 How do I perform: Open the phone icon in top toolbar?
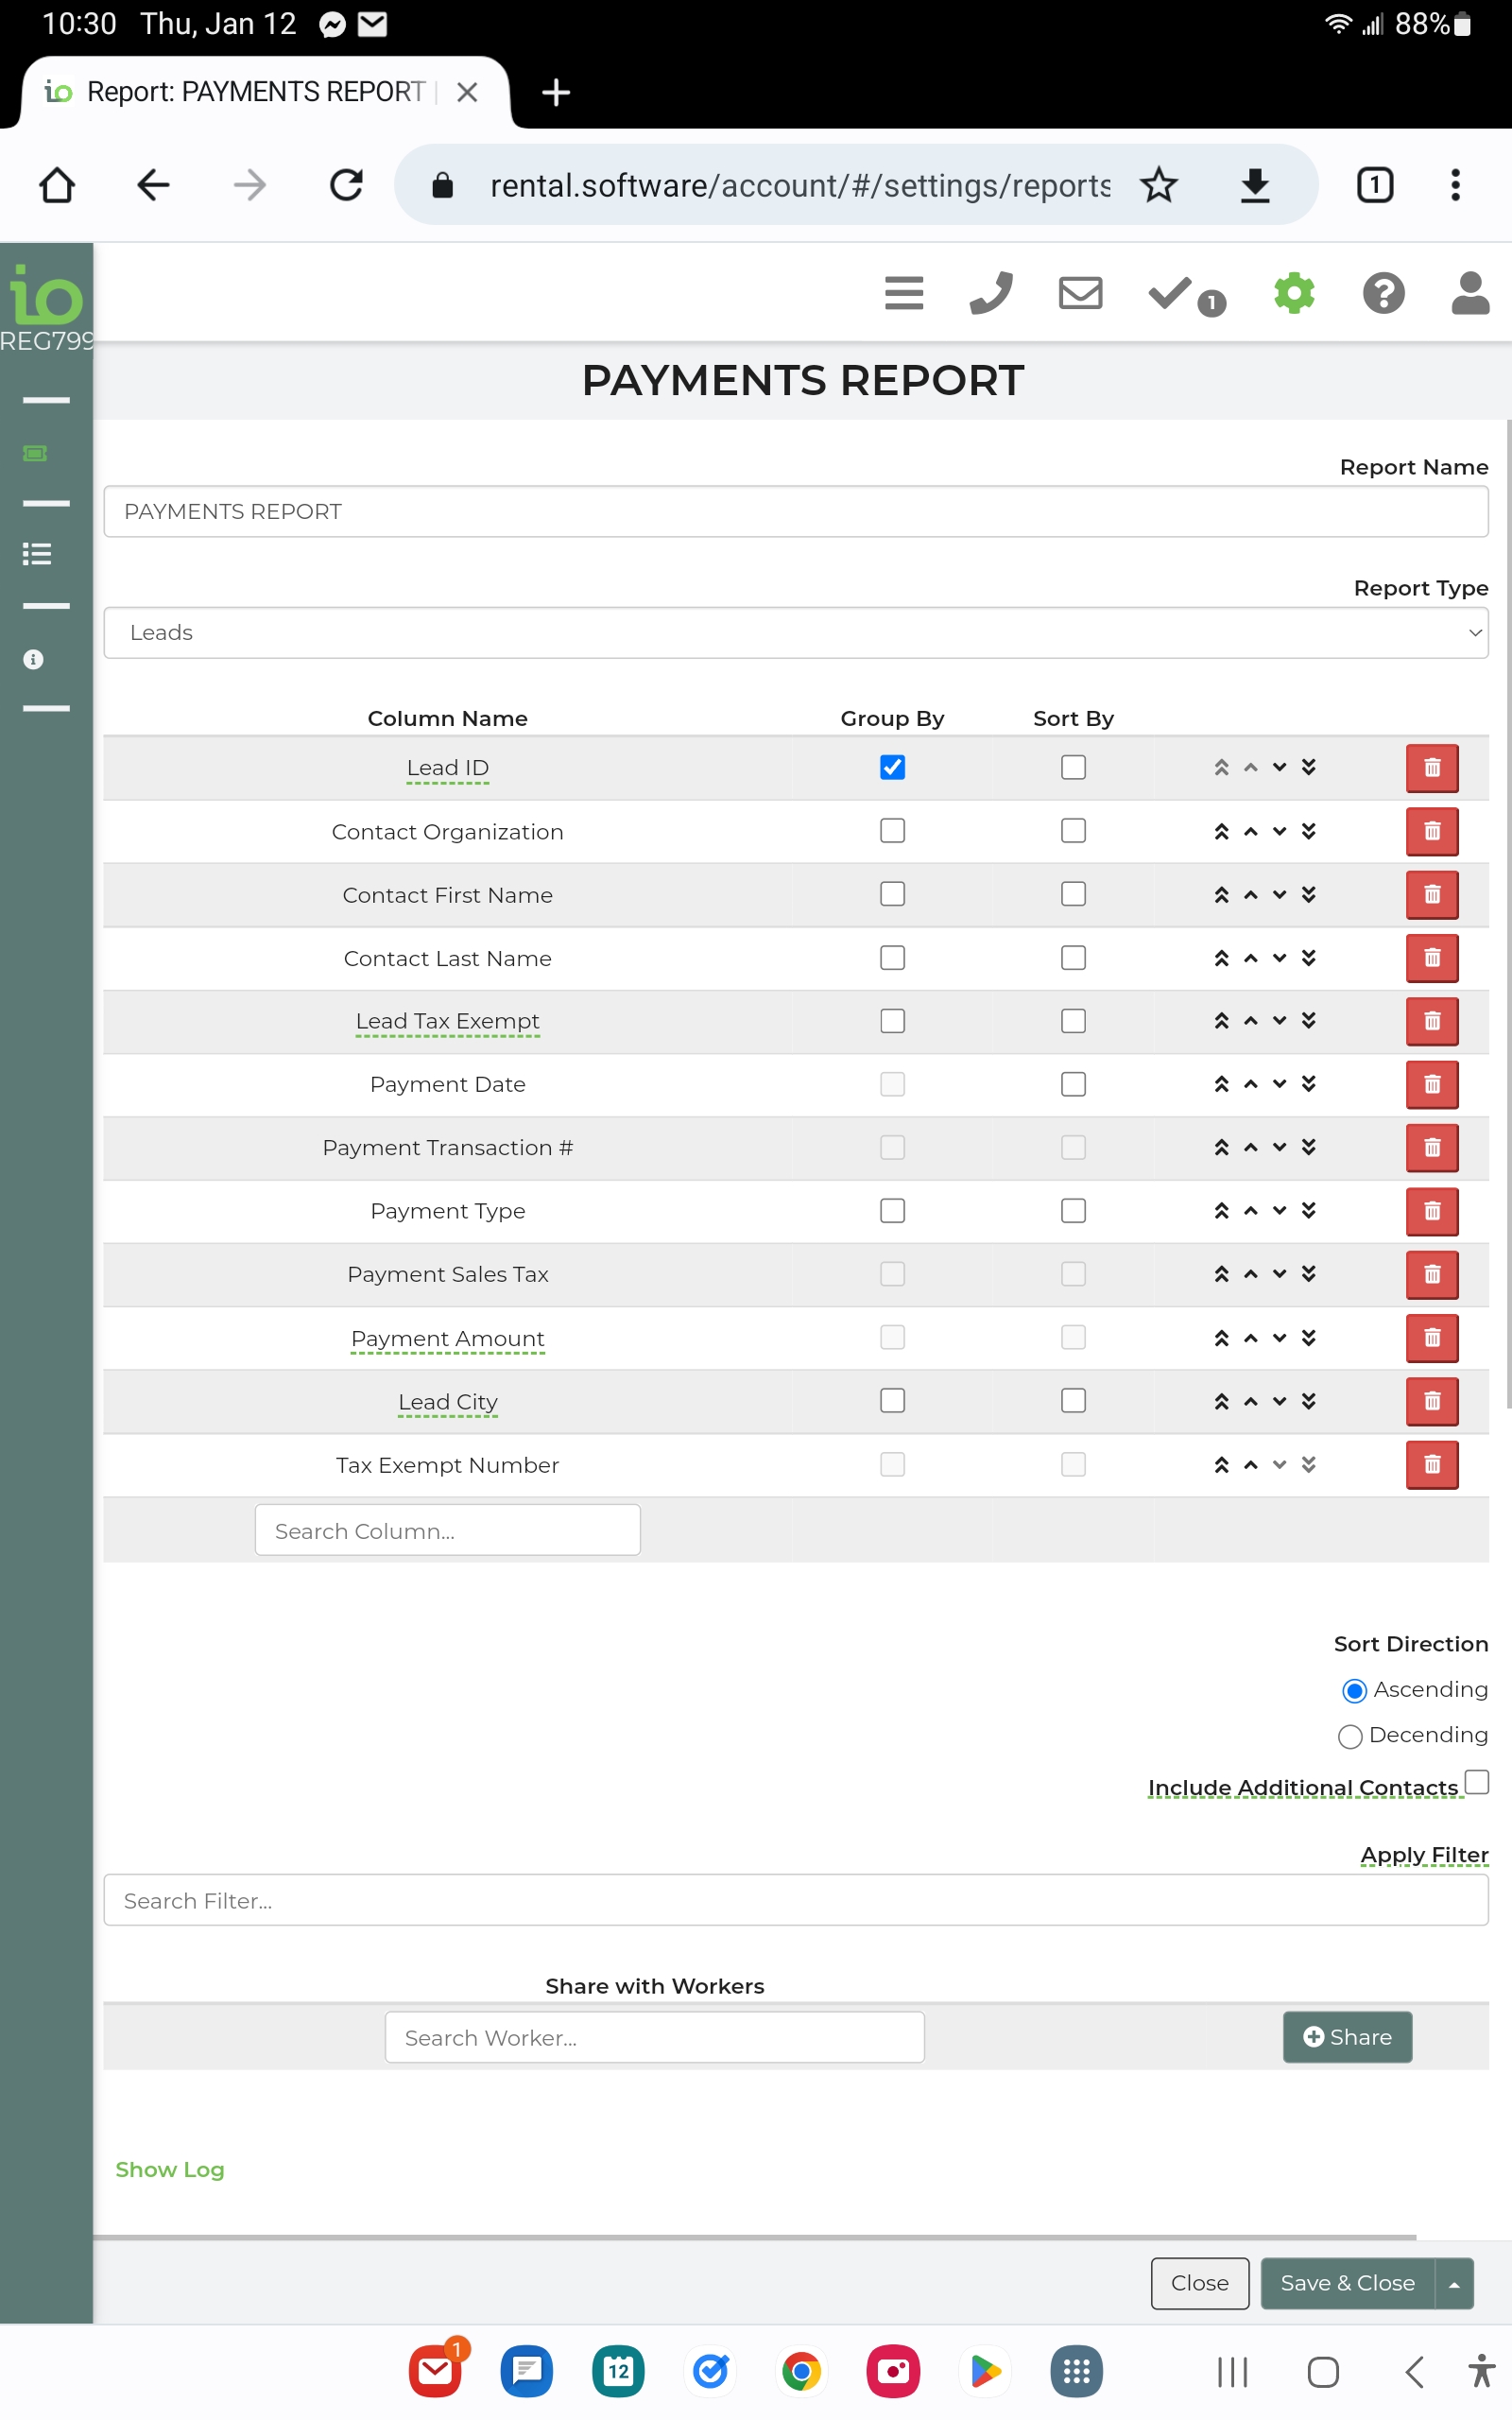coord(990,293)
